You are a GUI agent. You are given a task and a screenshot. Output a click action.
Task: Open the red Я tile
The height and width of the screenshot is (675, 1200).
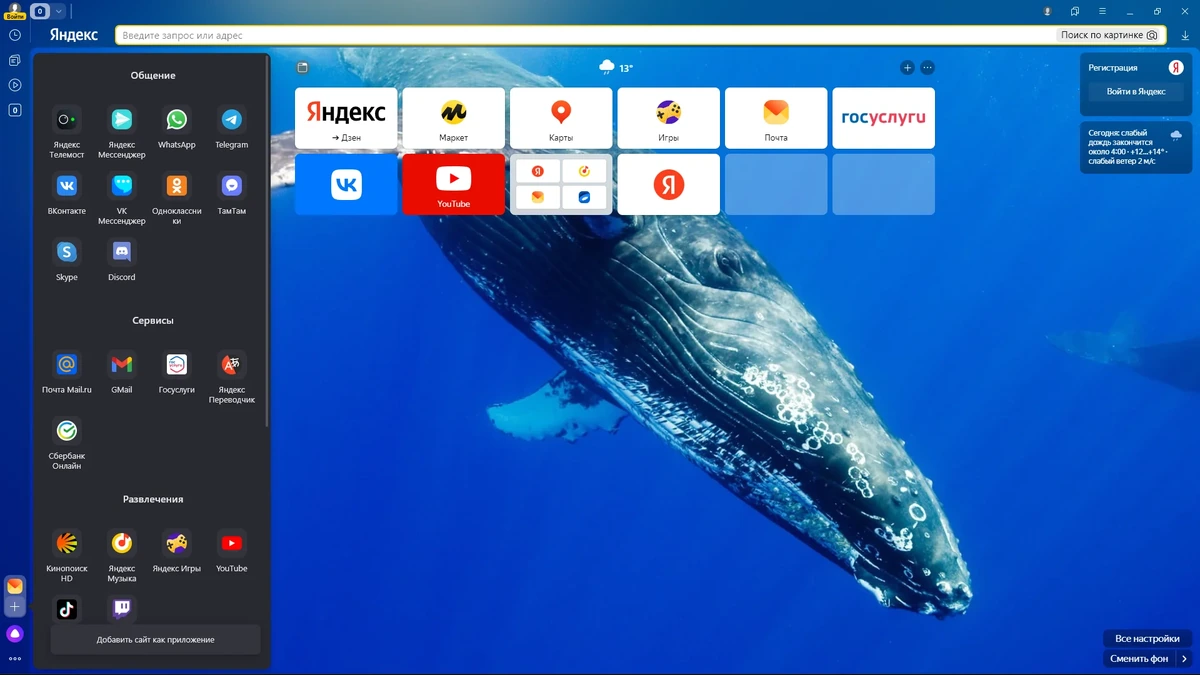coord(668,184)
